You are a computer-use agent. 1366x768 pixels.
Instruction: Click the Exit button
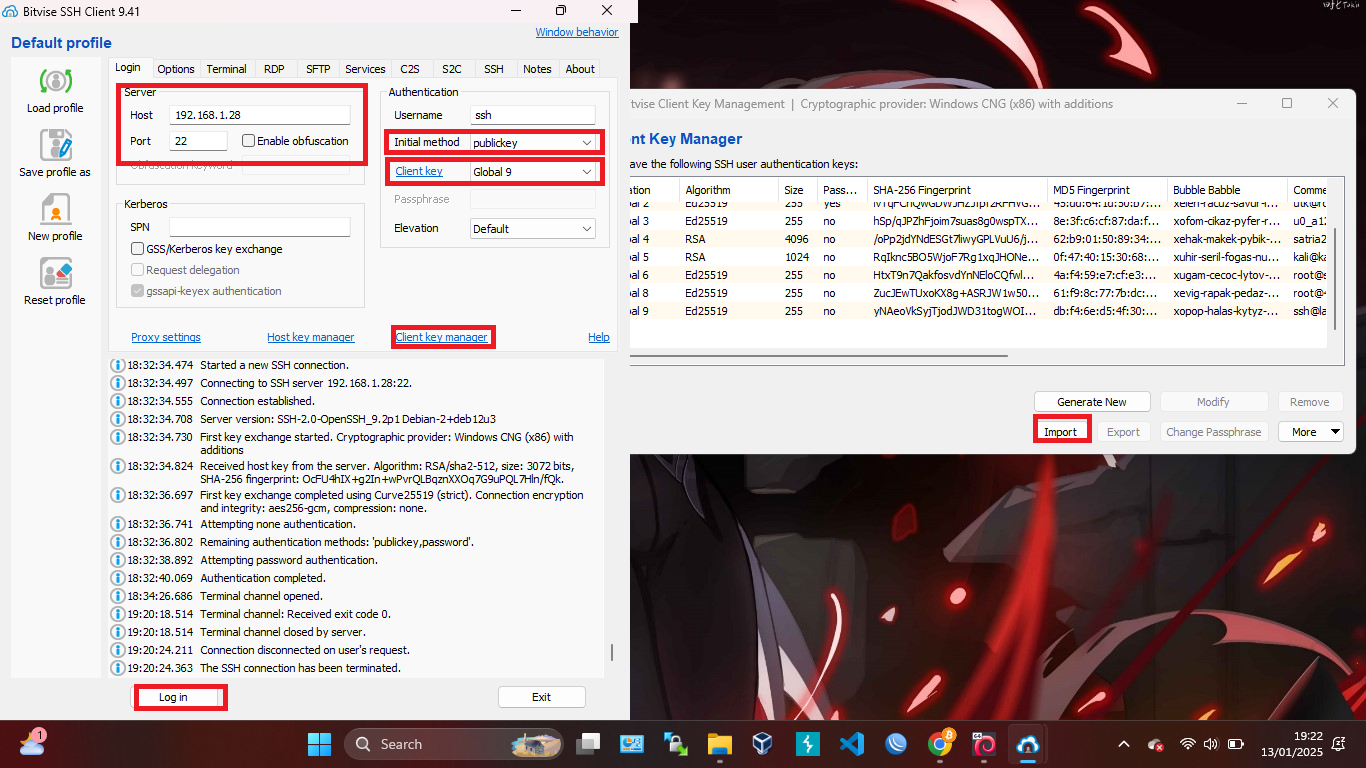click(x=541, y=697)
